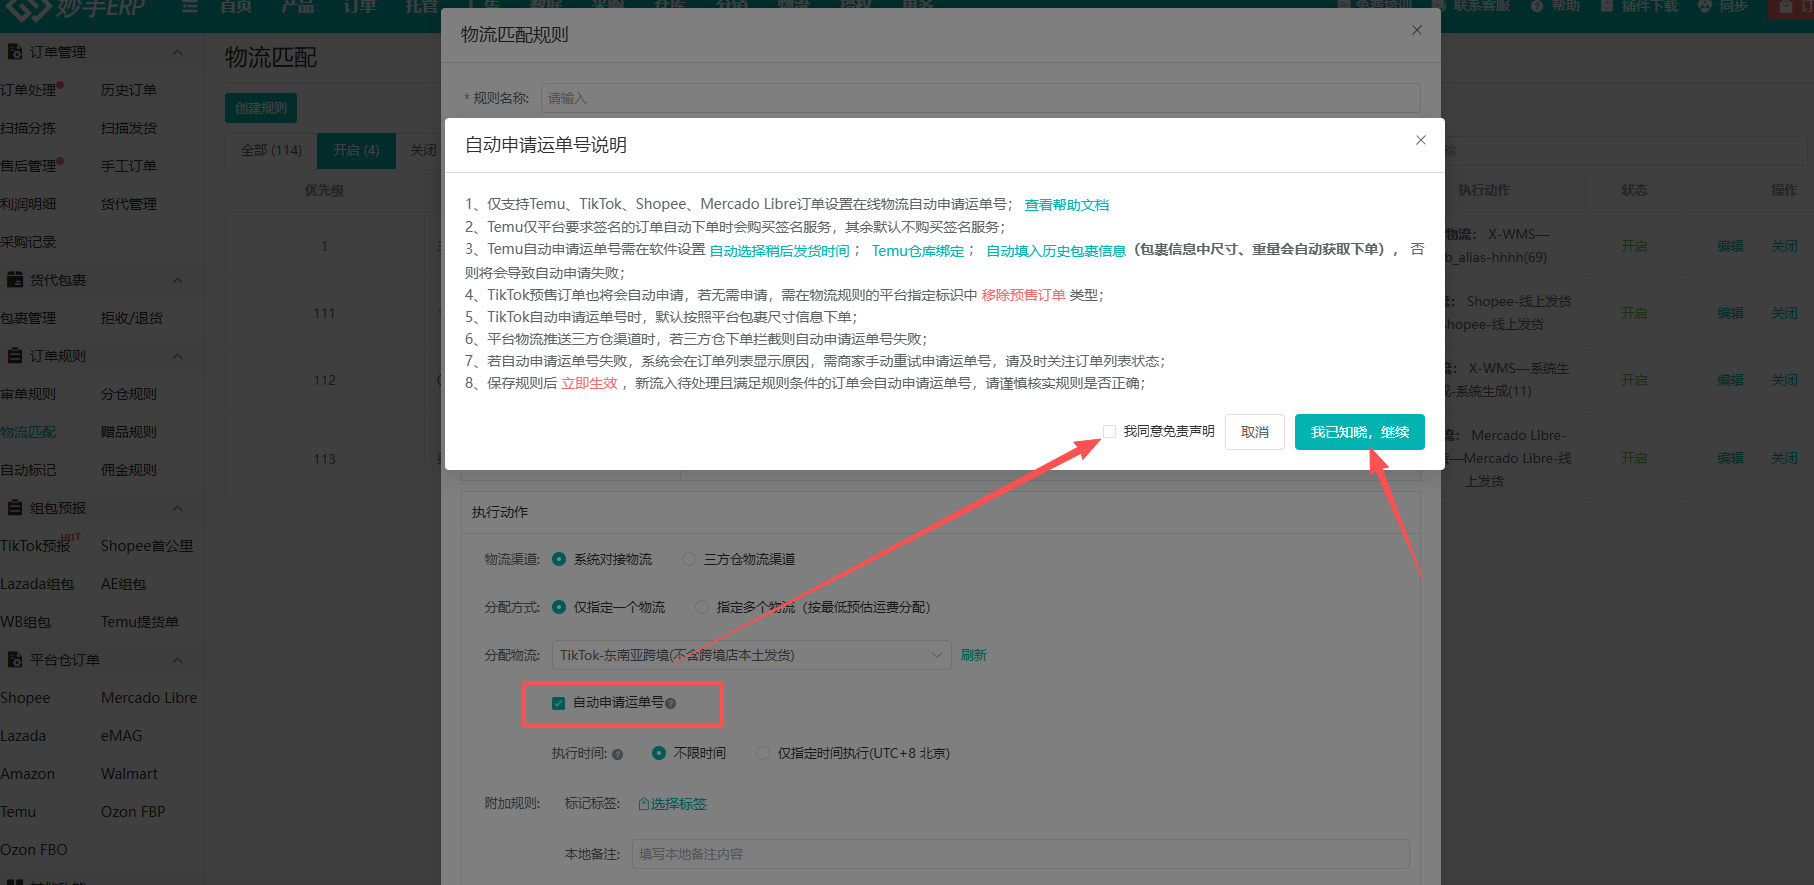1814x885 pixels.
Task: Open 赠品规则 in the sidebar
Action: tap(129, 432)
